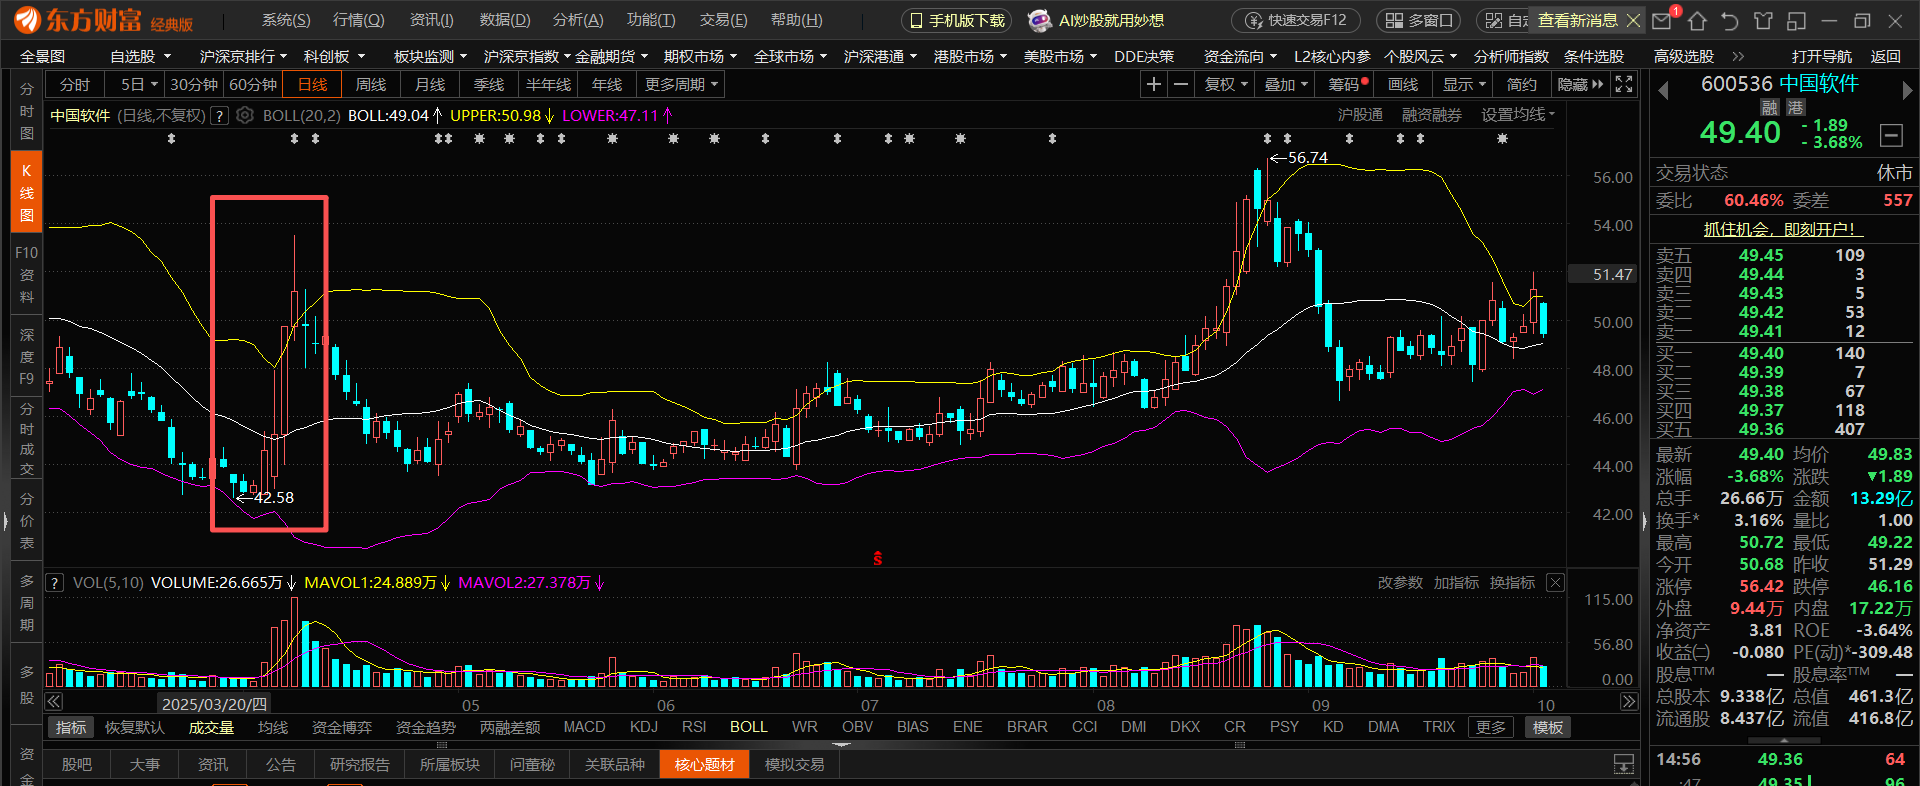
Task: Open 快速交易F12 quick trade
Action: click(x=1295, y=20)
